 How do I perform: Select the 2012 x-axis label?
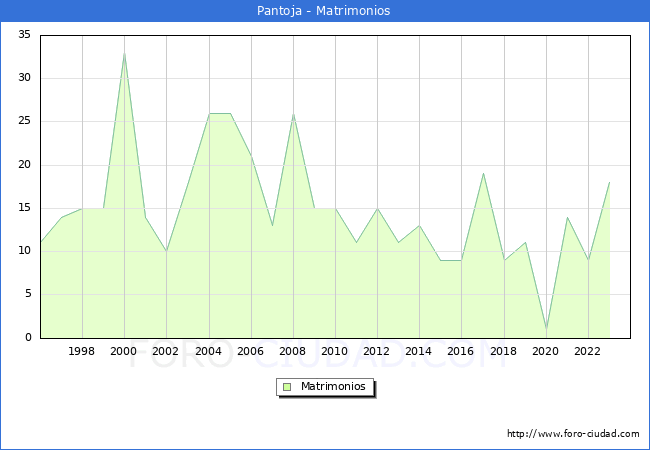tap(376, 351)
